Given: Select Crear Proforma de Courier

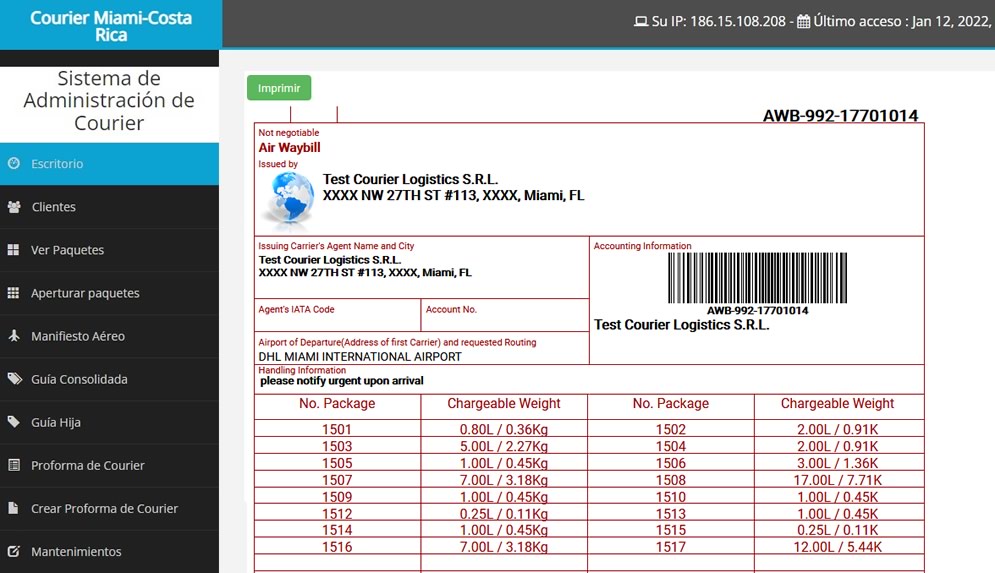Looking at the screenshot, I should pos(109,509).
